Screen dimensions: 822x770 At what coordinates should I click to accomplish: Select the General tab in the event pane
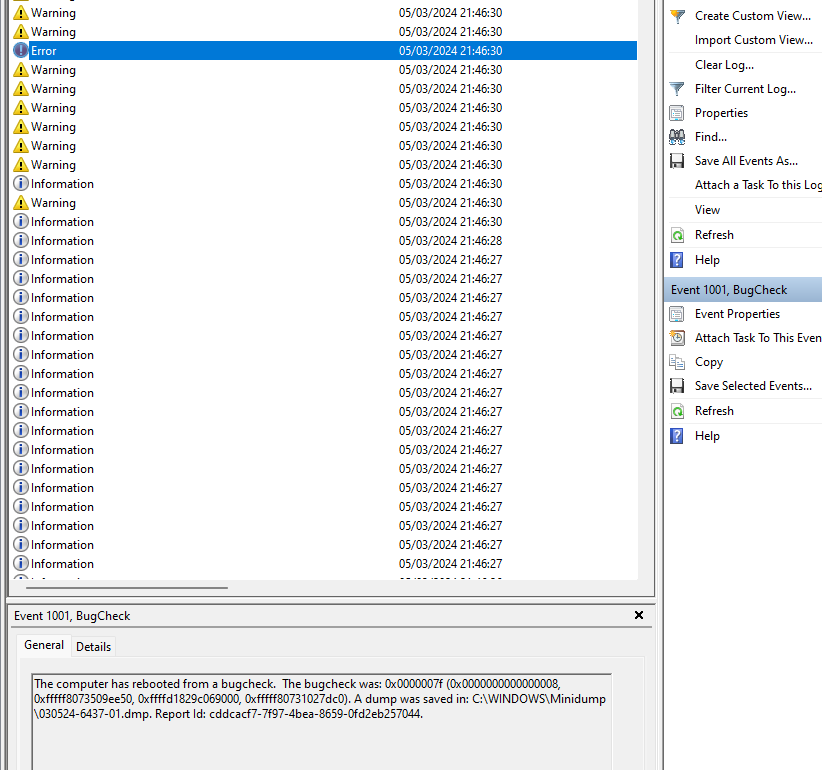point(44,646)
